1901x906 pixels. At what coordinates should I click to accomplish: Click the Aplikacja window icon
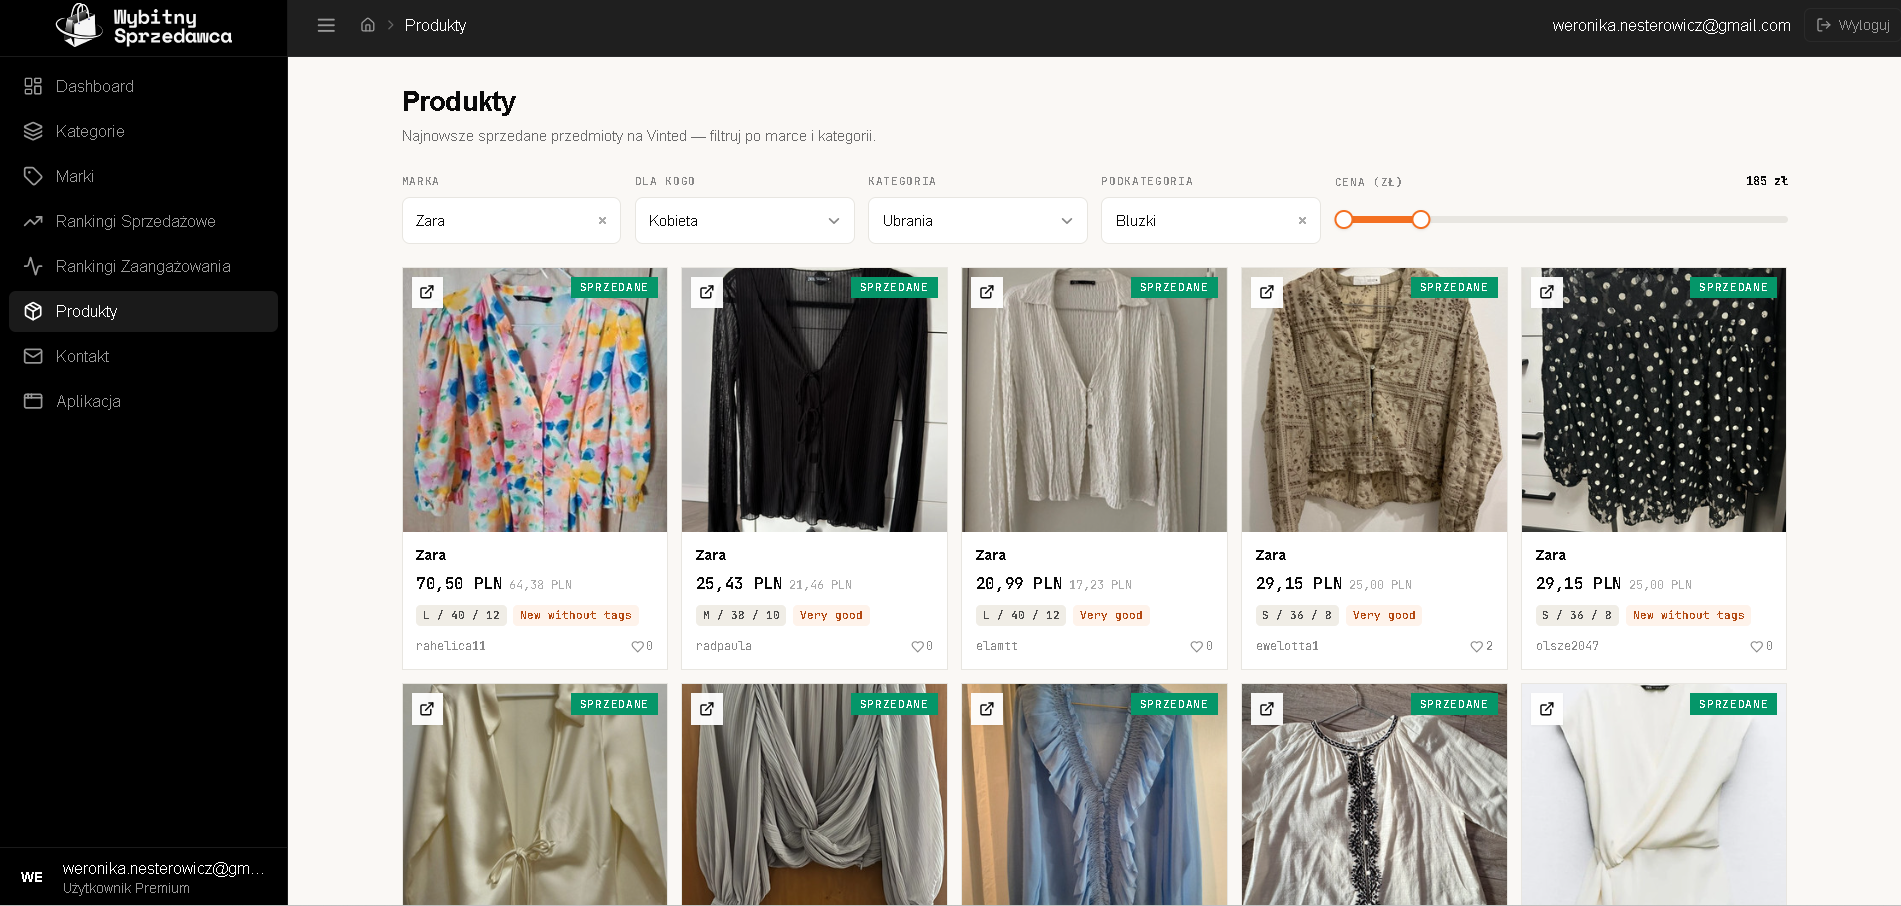[x=33, y=401]
